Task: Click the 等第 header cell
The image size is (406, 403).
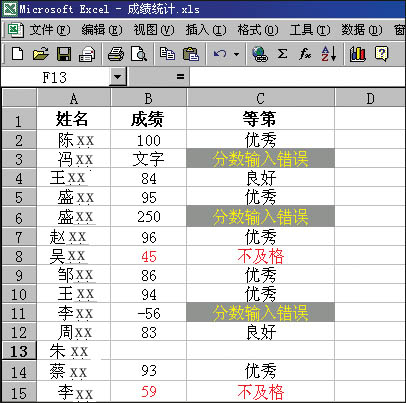Action: (260, 119)
